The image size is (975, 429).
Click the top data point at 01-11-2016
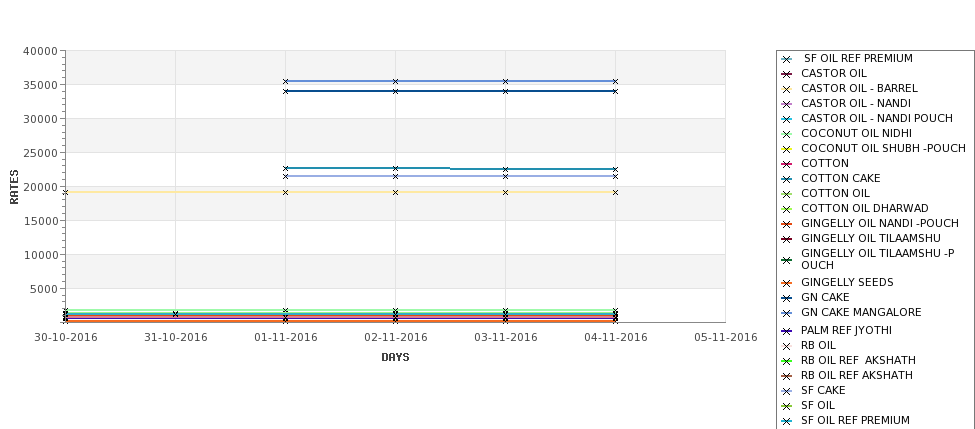285,81
